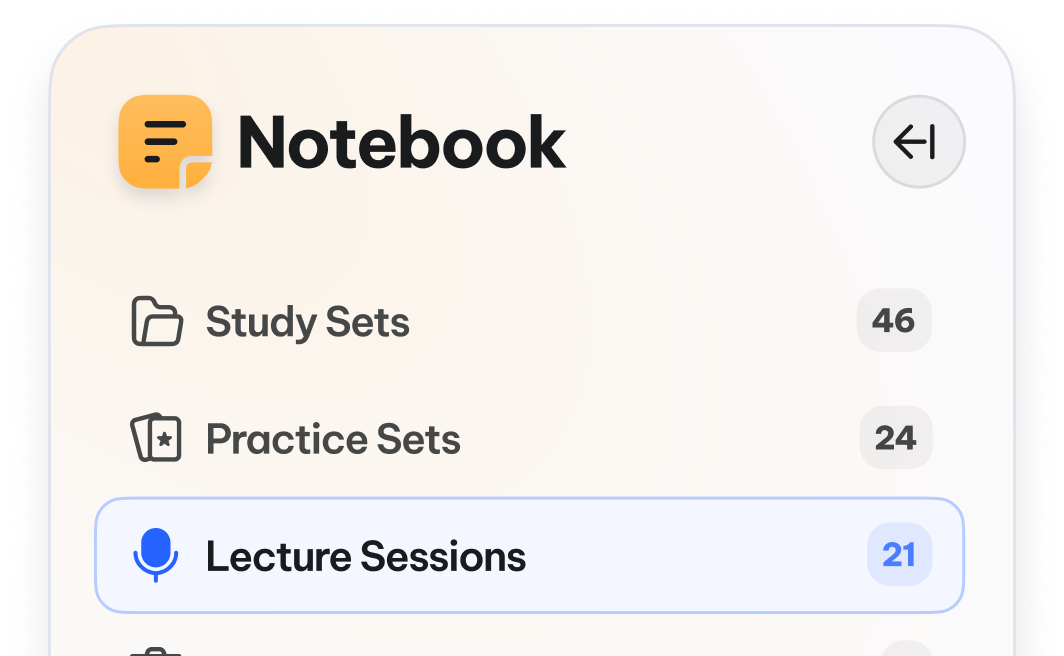This screenshot has height=656, width=1064.
Task: Click the Practice Sets flashcards icon
Action: [x=156, y=438]
